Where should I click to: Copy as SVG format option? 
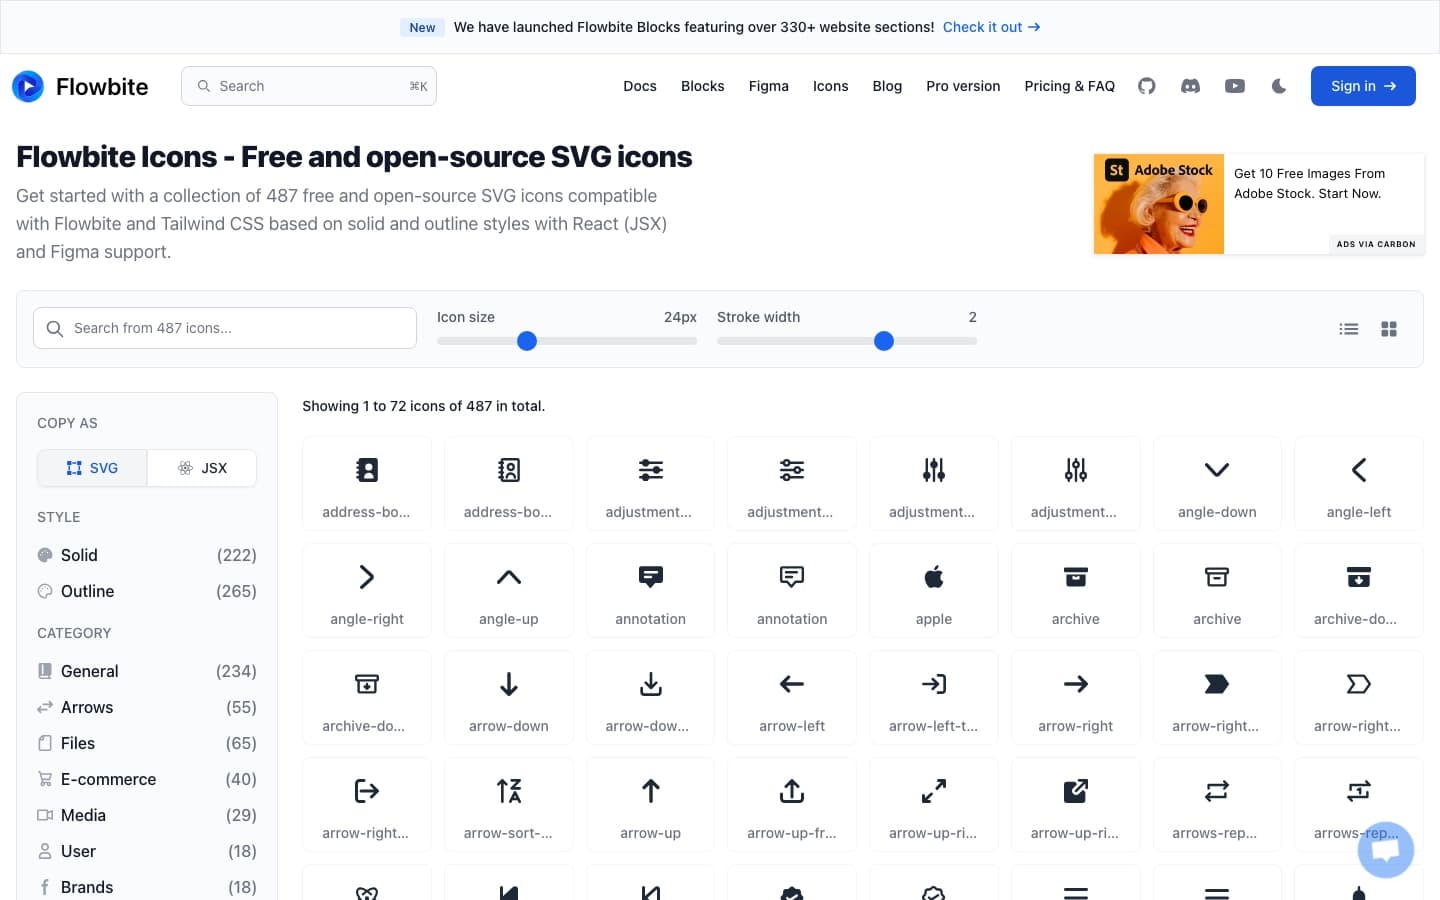click(x=92, y=468)
